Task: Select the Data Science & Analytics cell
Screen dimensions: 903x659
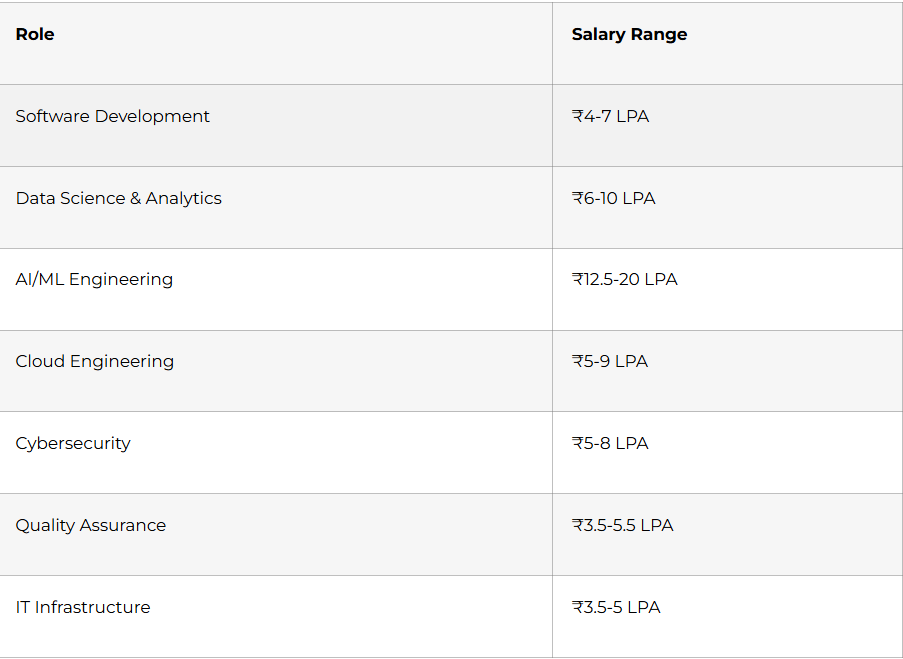Action: coord(119,199)
